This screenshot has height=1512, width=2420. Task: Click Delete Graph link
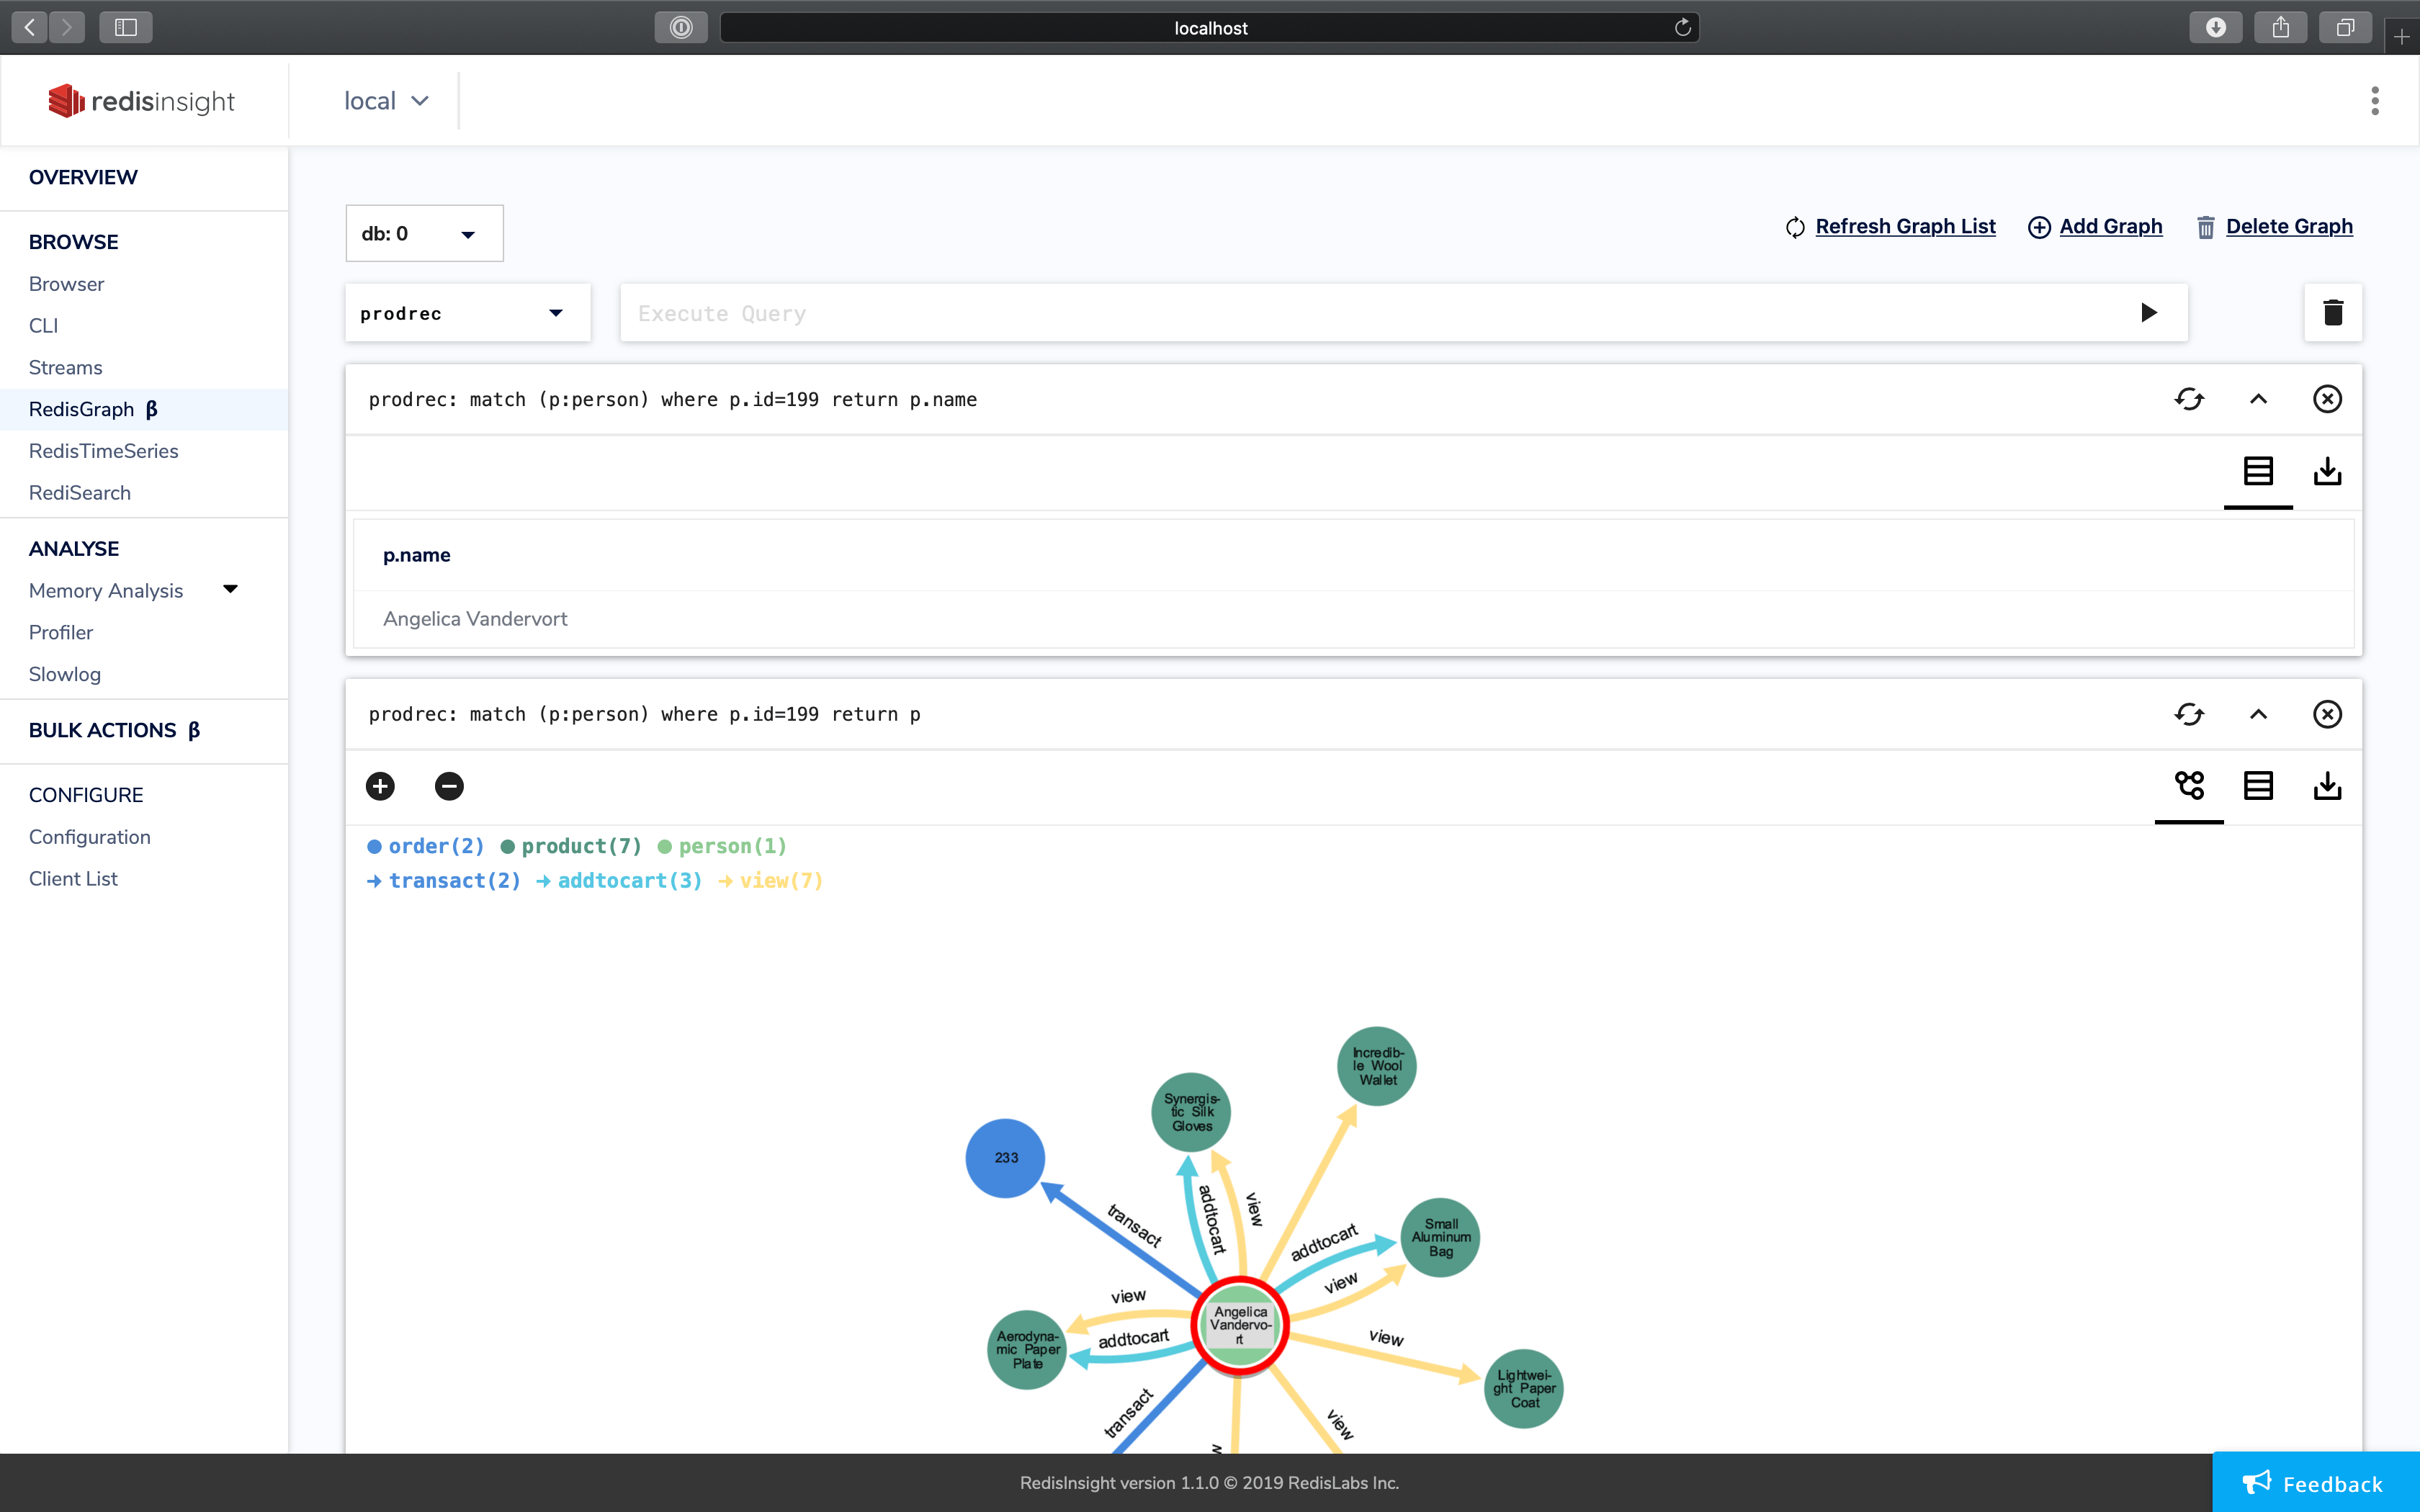point(2288,227)
